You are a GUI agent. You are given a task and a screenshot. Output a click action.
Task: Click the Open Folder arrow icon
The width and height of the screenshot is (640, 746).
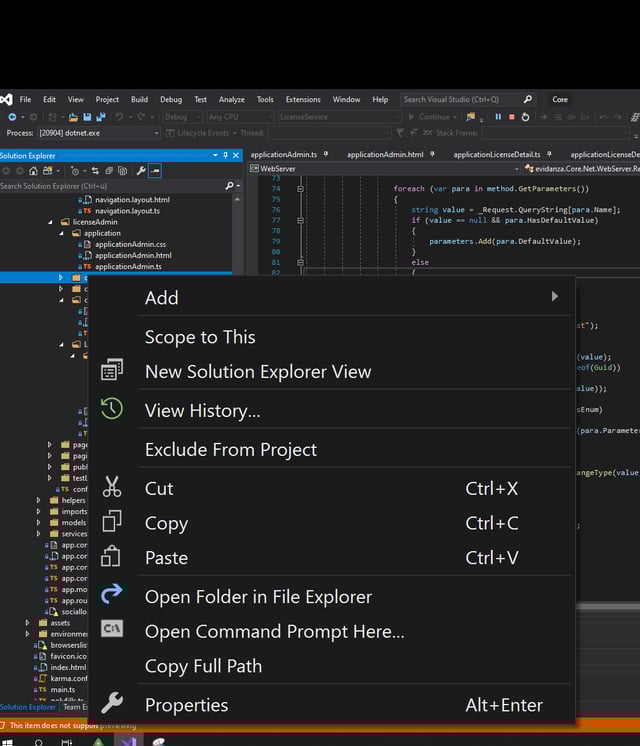click(112, 594)
